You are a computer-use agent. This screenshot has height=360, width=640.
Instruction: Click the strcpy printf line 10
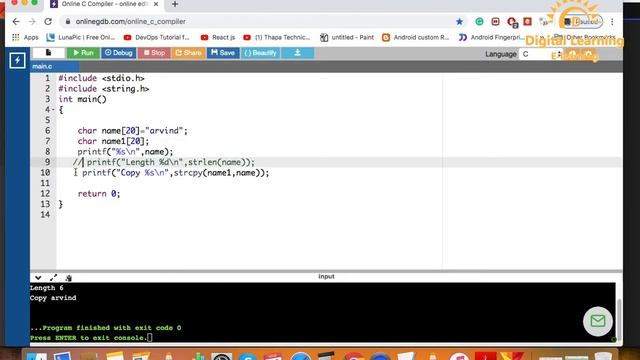click(176, 173)
